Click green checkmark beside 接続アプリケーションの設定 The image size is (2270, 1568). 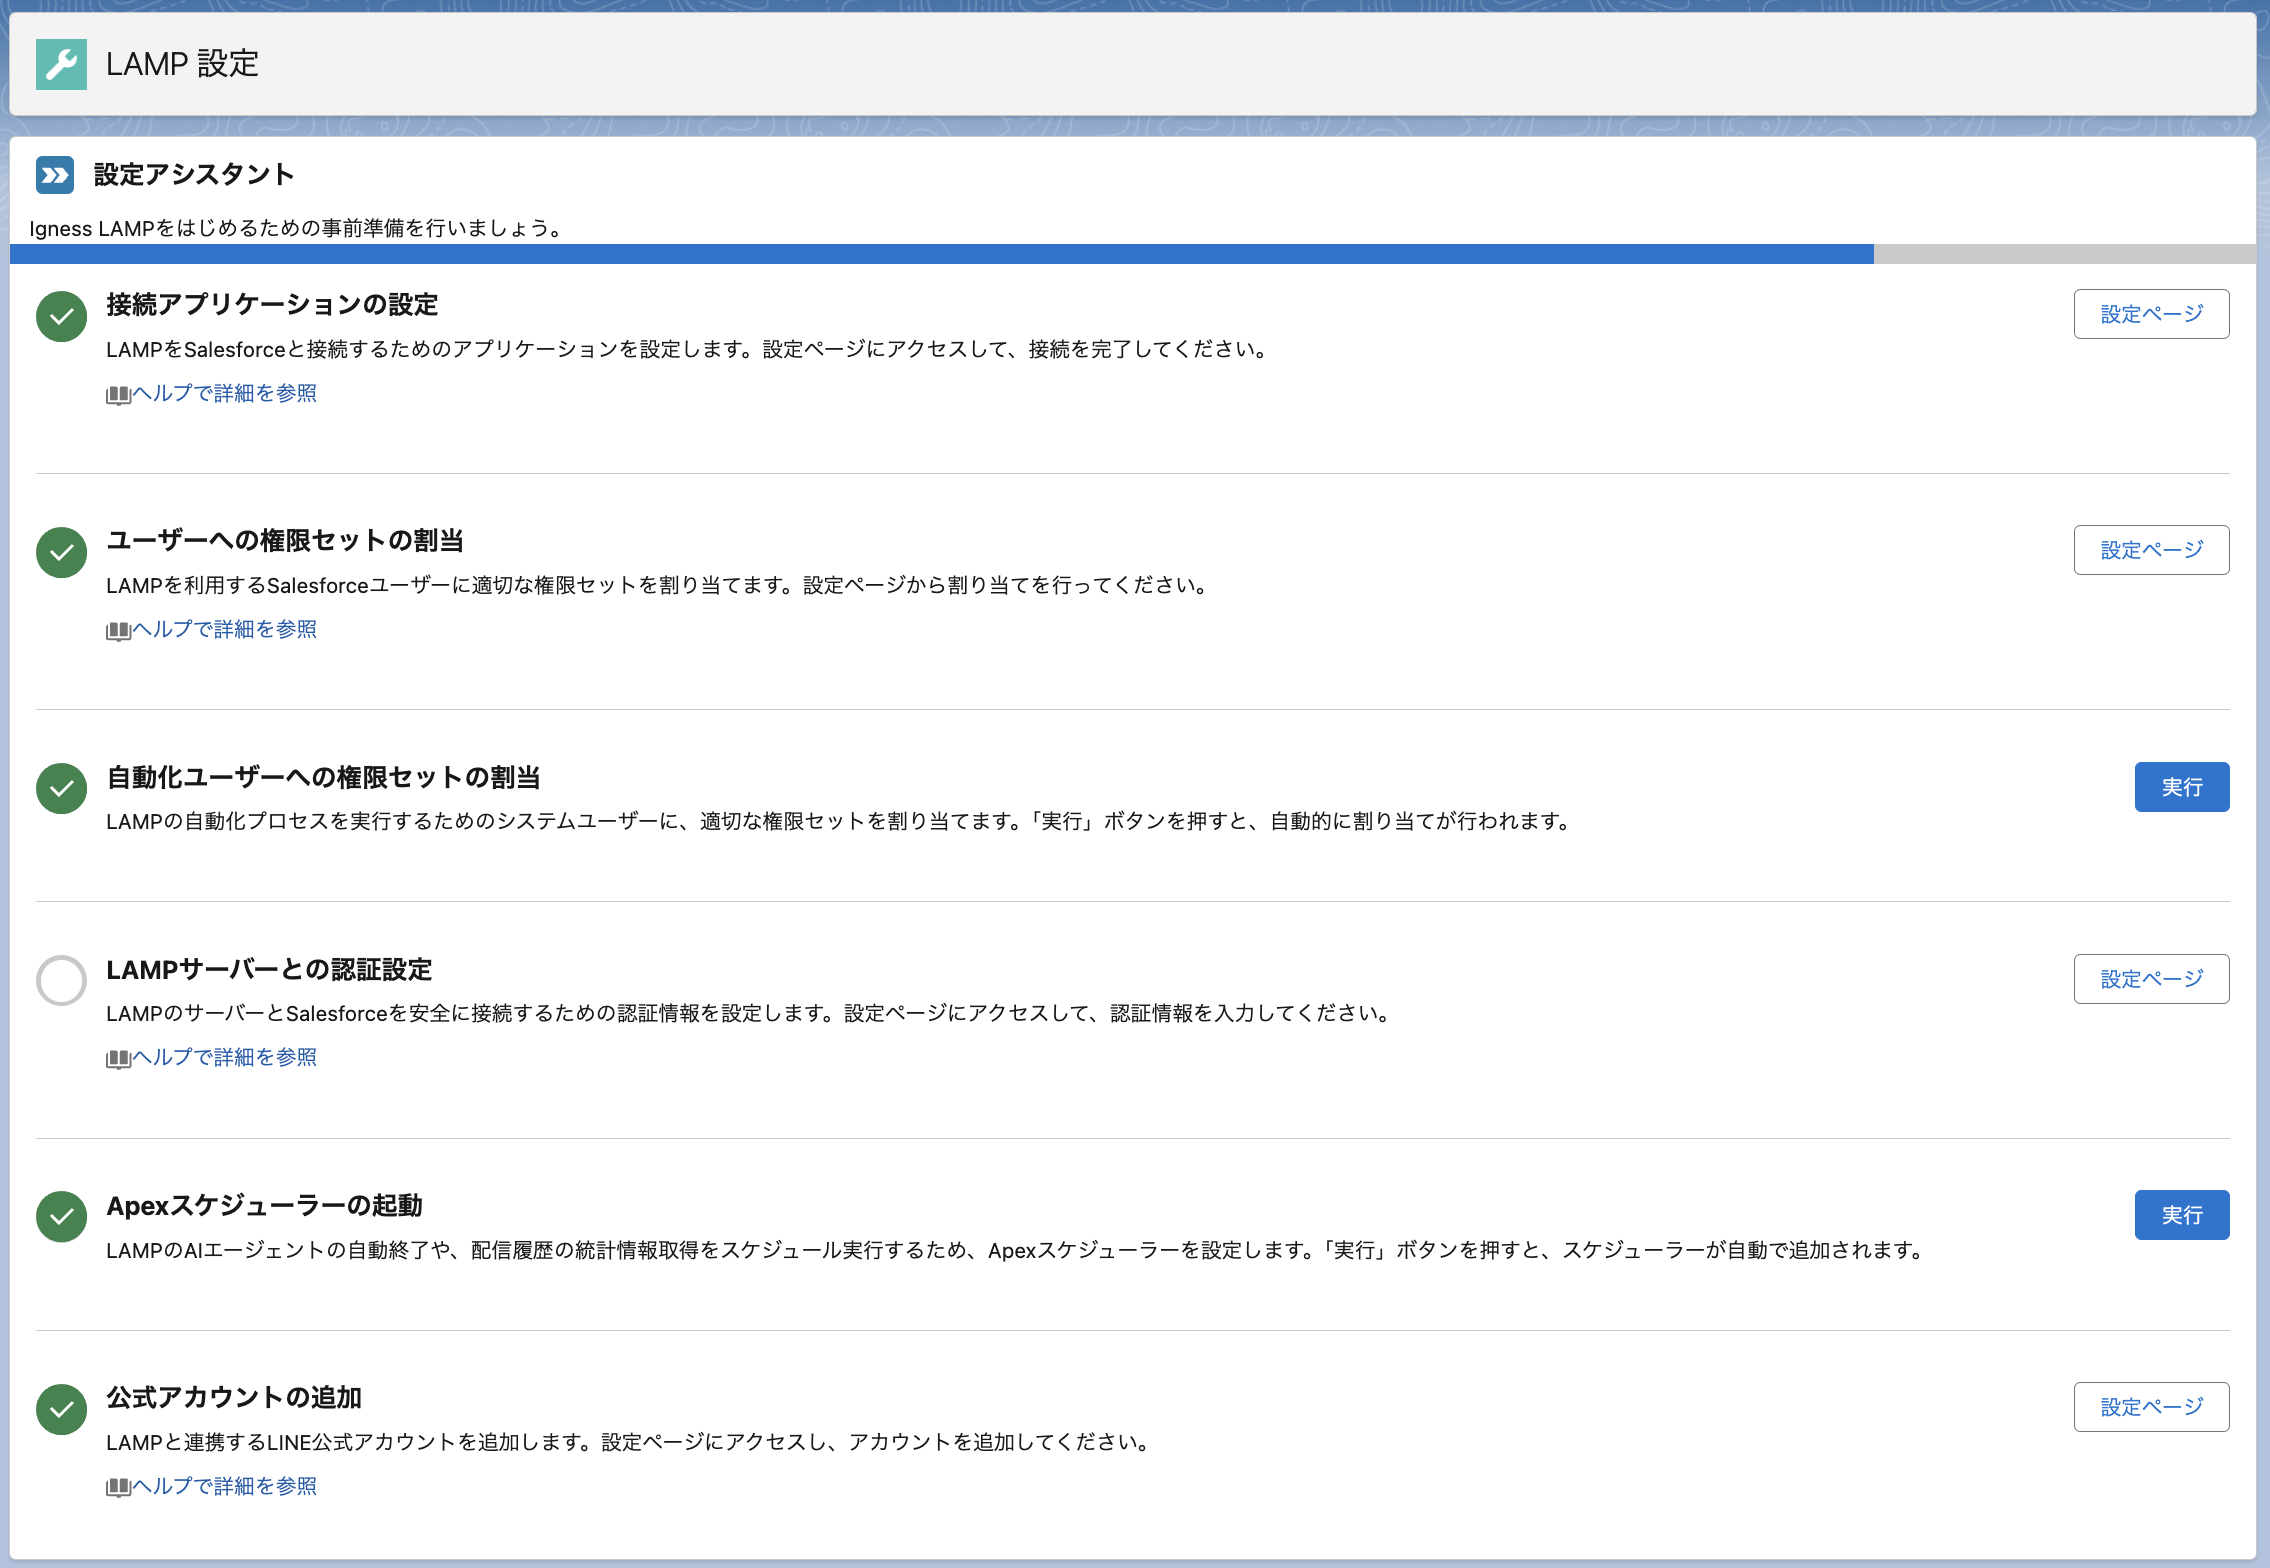pyautogui.click(x=62, y=316)
